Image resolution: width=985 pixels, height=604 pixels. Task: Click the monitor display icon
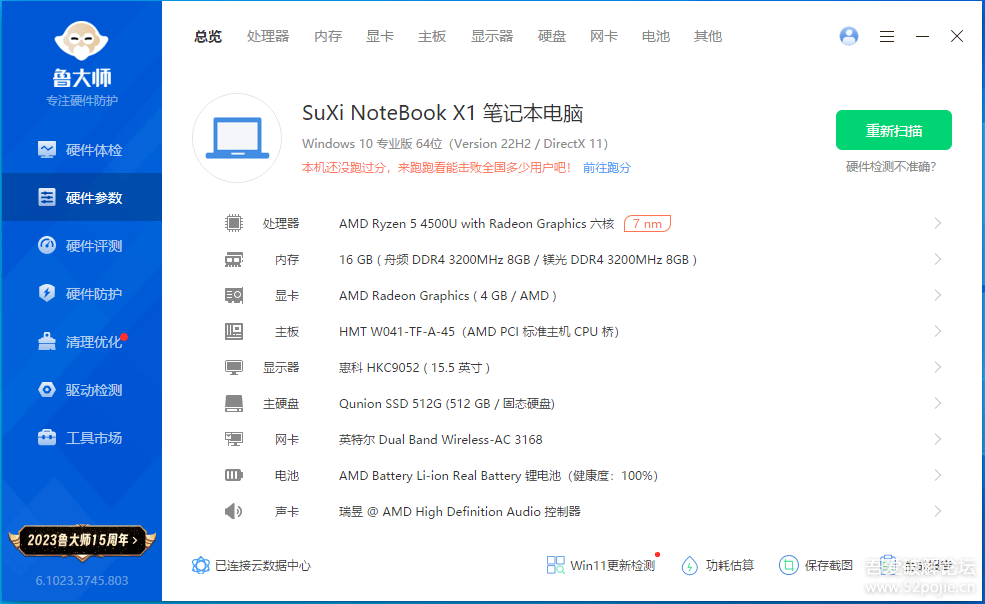(x=234, y=367)
